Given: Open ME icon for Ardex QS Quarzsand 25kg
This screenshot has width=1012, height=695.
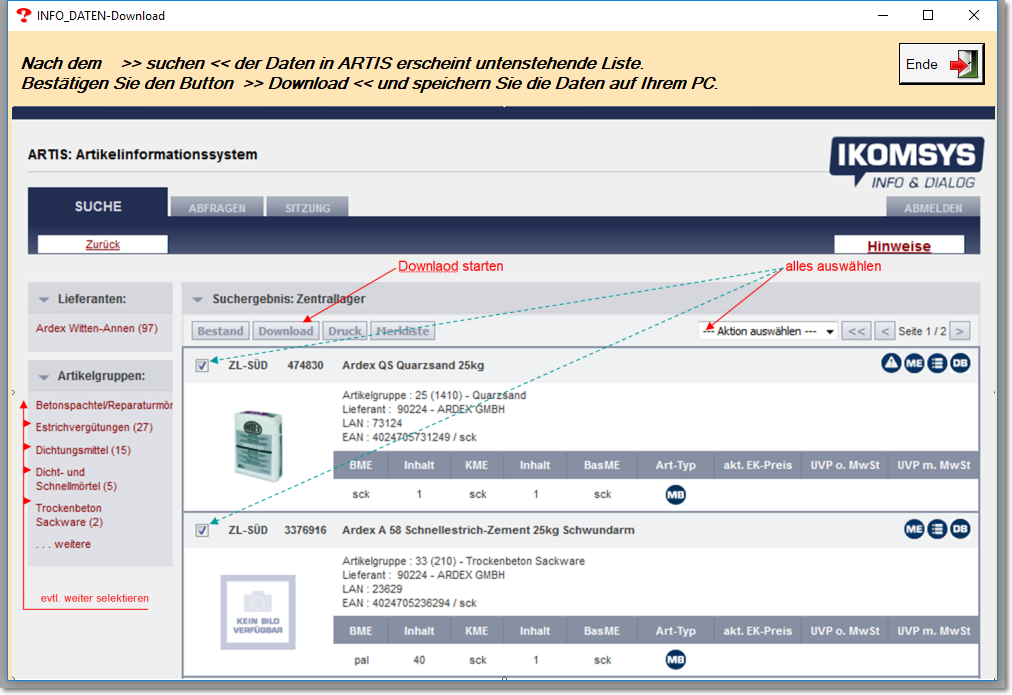Looking at the screenshot, I should tap(914, 363).
